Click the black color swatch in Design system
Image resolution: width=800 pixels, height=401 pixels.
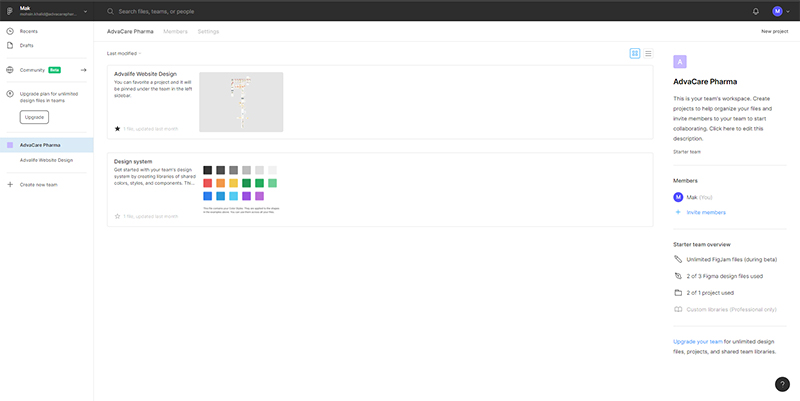pos(207,170)
